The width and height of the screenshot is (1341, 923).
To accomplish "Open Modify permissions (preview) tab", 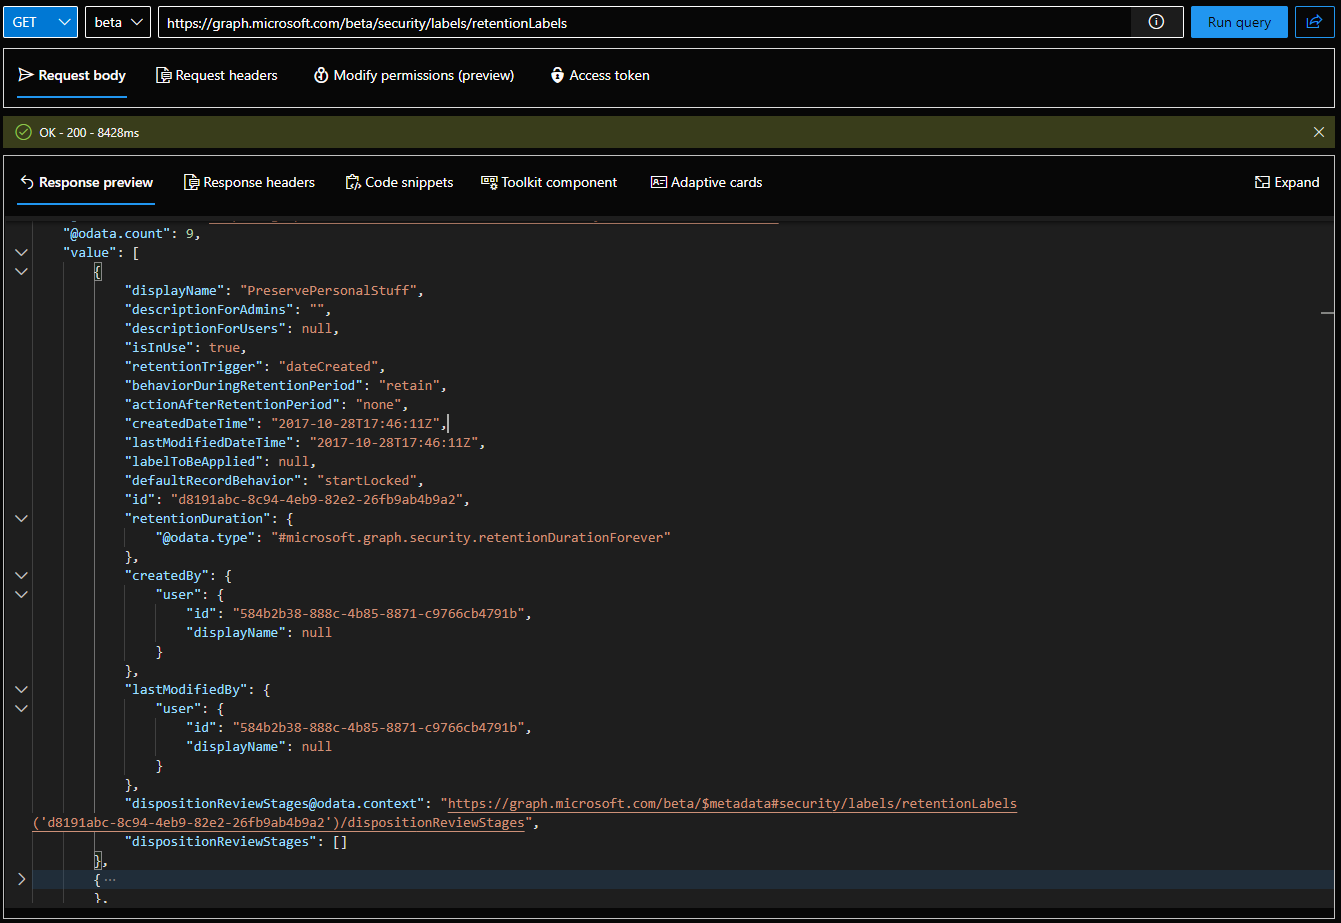I will [413, 75].
